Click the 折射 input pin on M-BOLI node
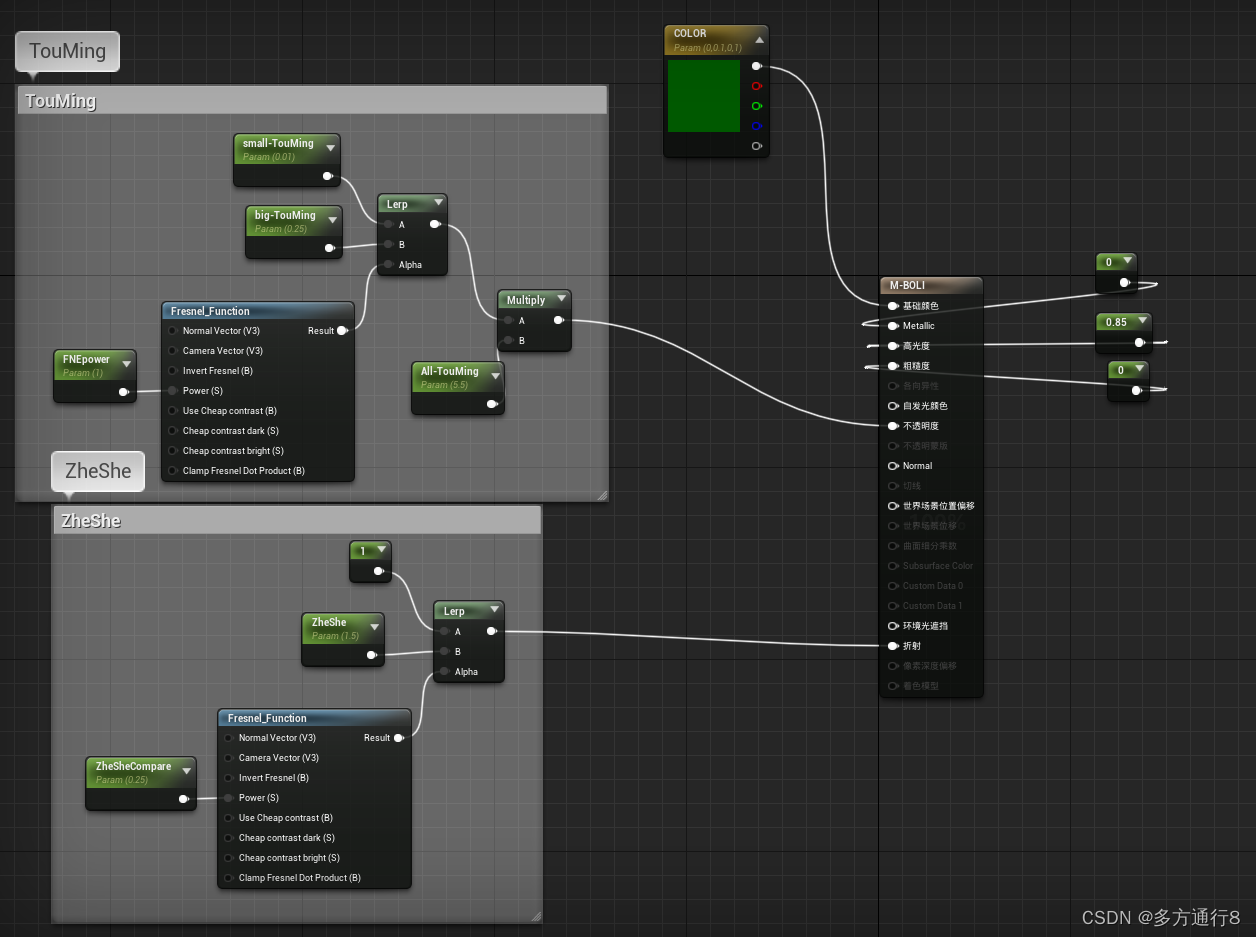Screen dimensions: 1256x937 pos(893,645)
